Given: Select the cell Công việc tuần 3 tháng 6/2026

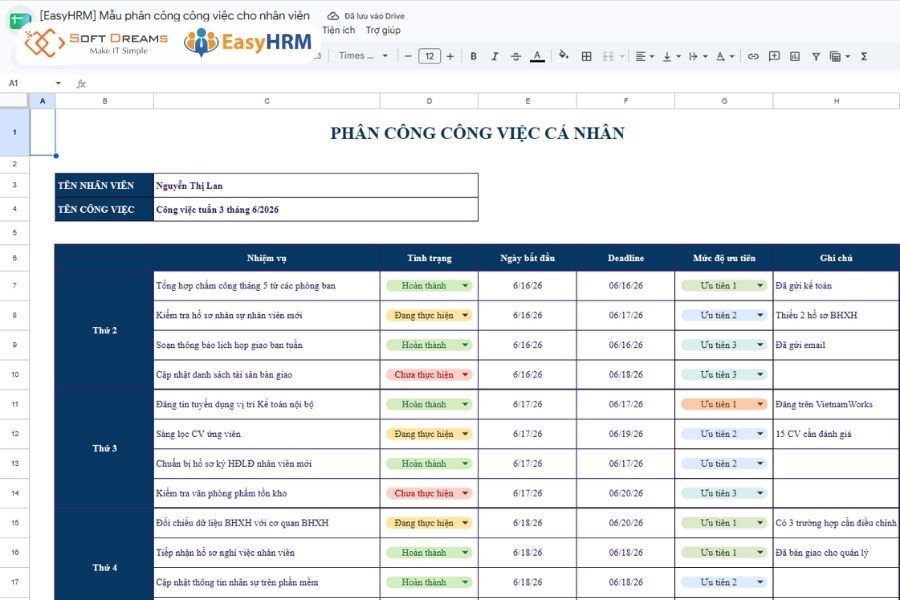Looking at the screenshot, I should point(316,210).
